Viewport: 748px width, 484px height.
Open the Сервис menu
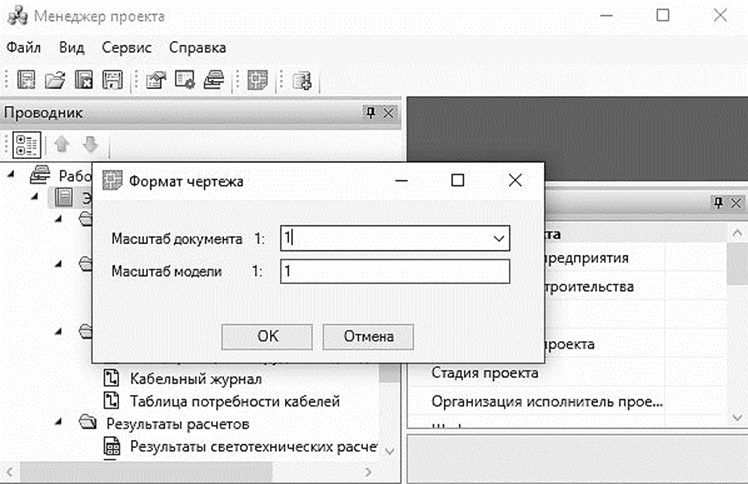(x=127, y=47)
